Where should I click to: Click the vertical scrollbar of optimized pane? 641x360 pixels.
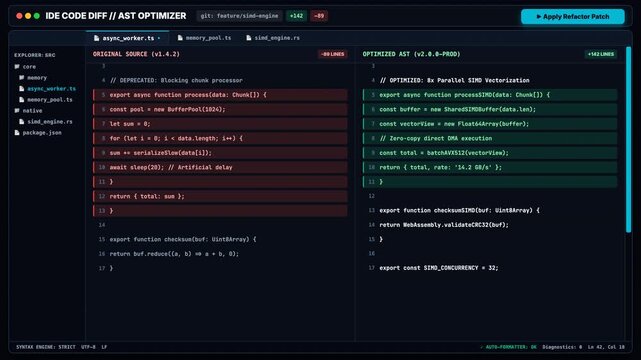pos(629,140)
